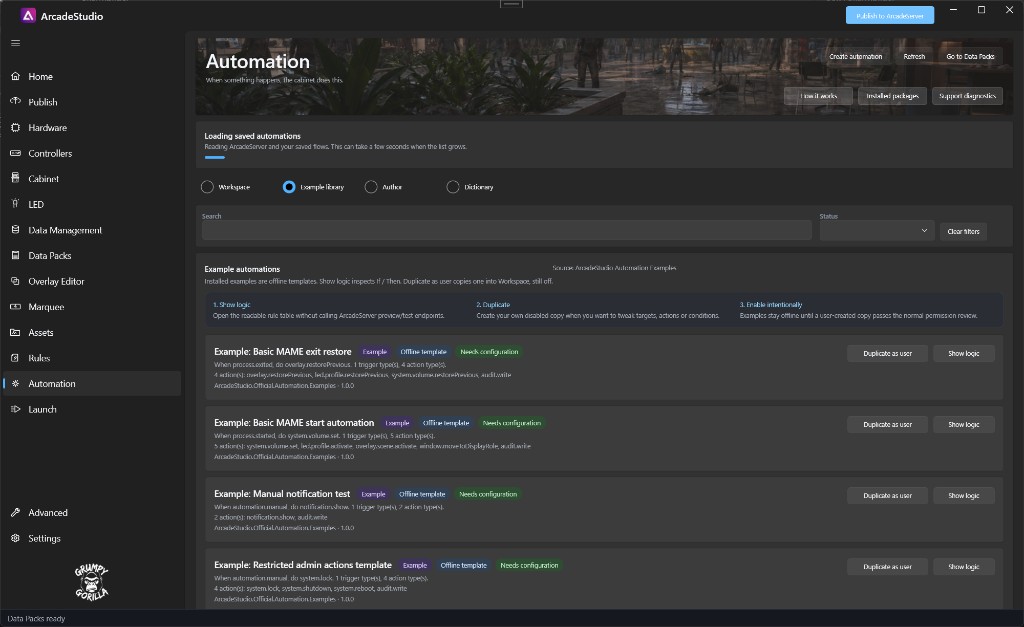Show logic for Restricted admin actions template
The width and height of the screenshot is (1024, 627).
click(963, 567)
